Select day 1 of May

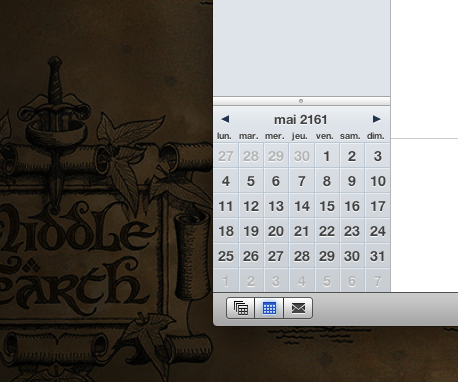click(x=327, y=156)
